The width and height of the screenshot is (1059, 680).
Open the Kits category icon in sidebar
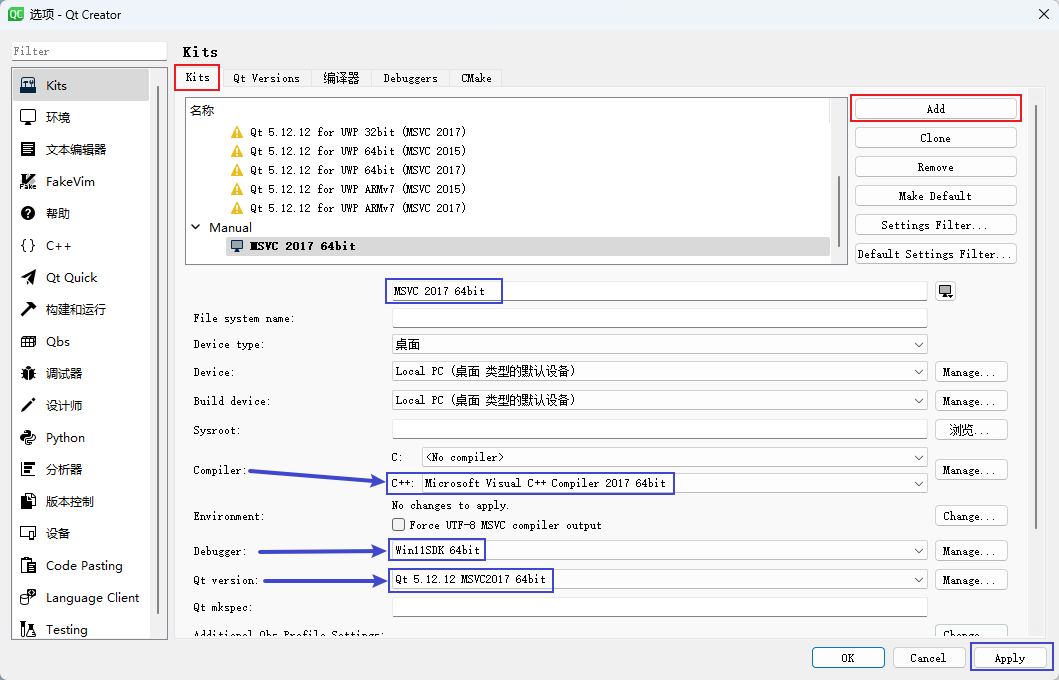(x=28, y=86)
